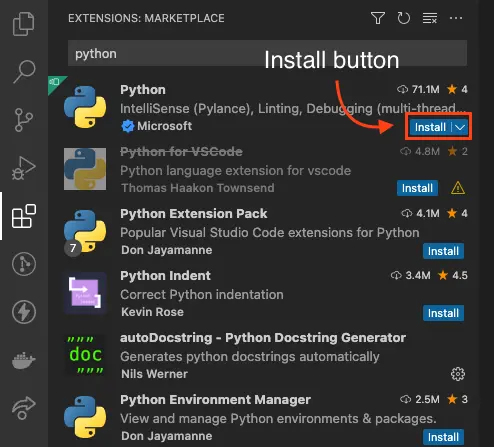Screen dimensions: 494x447
Task: Filter extensions with the funnel icon
Action: point(378,18)
